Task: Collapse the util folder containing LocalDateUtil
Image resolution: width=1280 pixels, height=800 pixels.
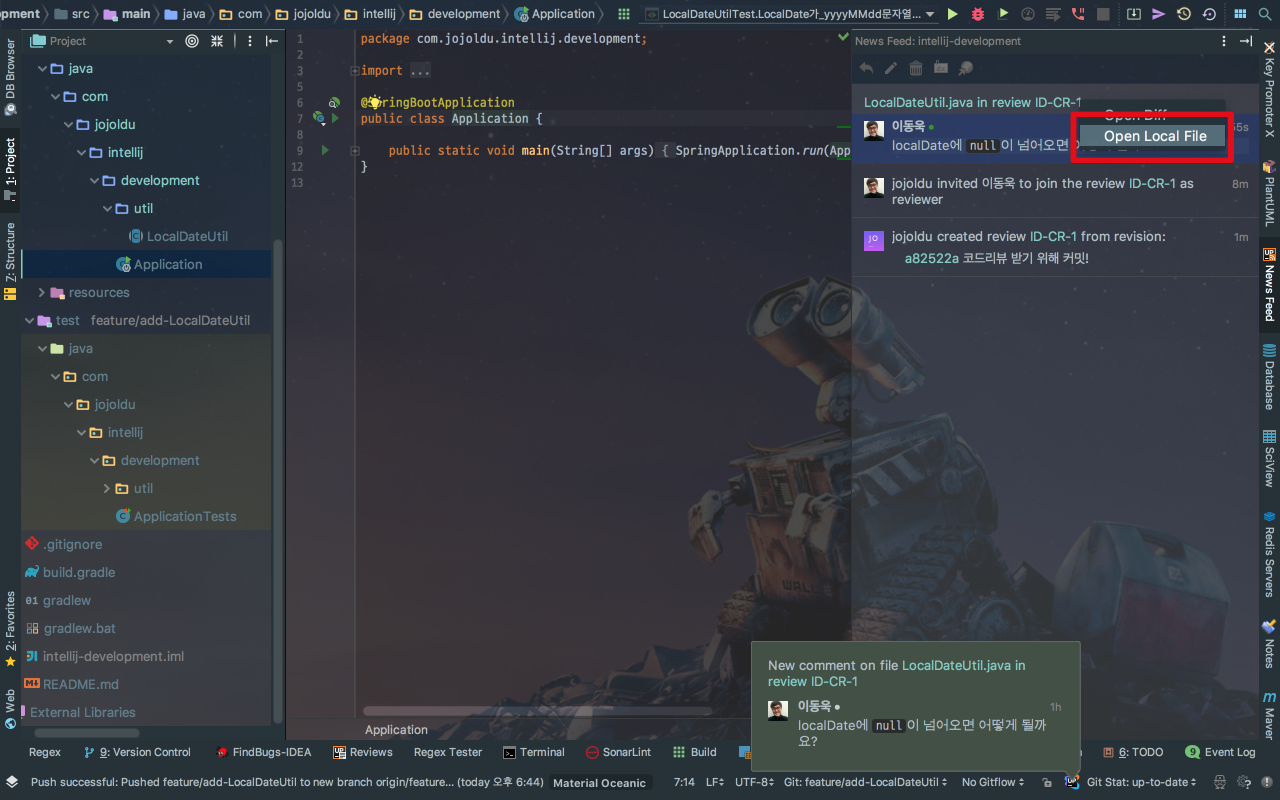Action: click(x=108, y=209)
